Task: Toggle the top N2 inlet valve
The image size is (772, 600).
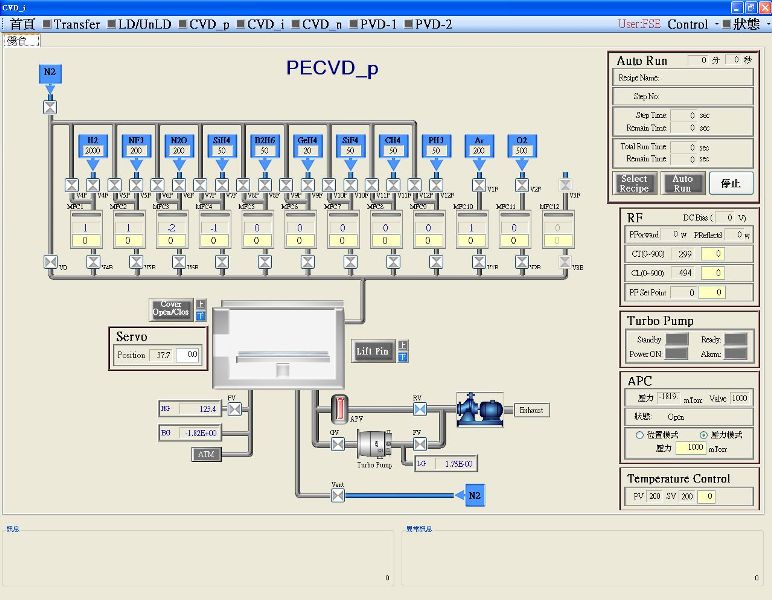Action: click(50, 106)
